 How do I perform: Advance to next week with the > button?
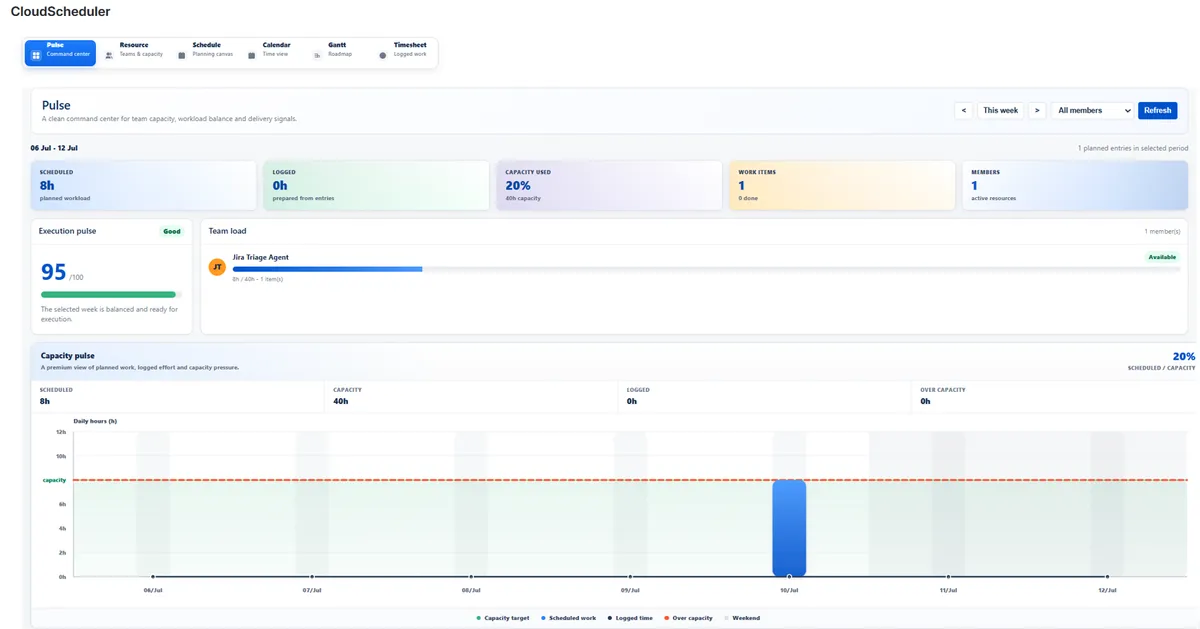click(1037, 110)
